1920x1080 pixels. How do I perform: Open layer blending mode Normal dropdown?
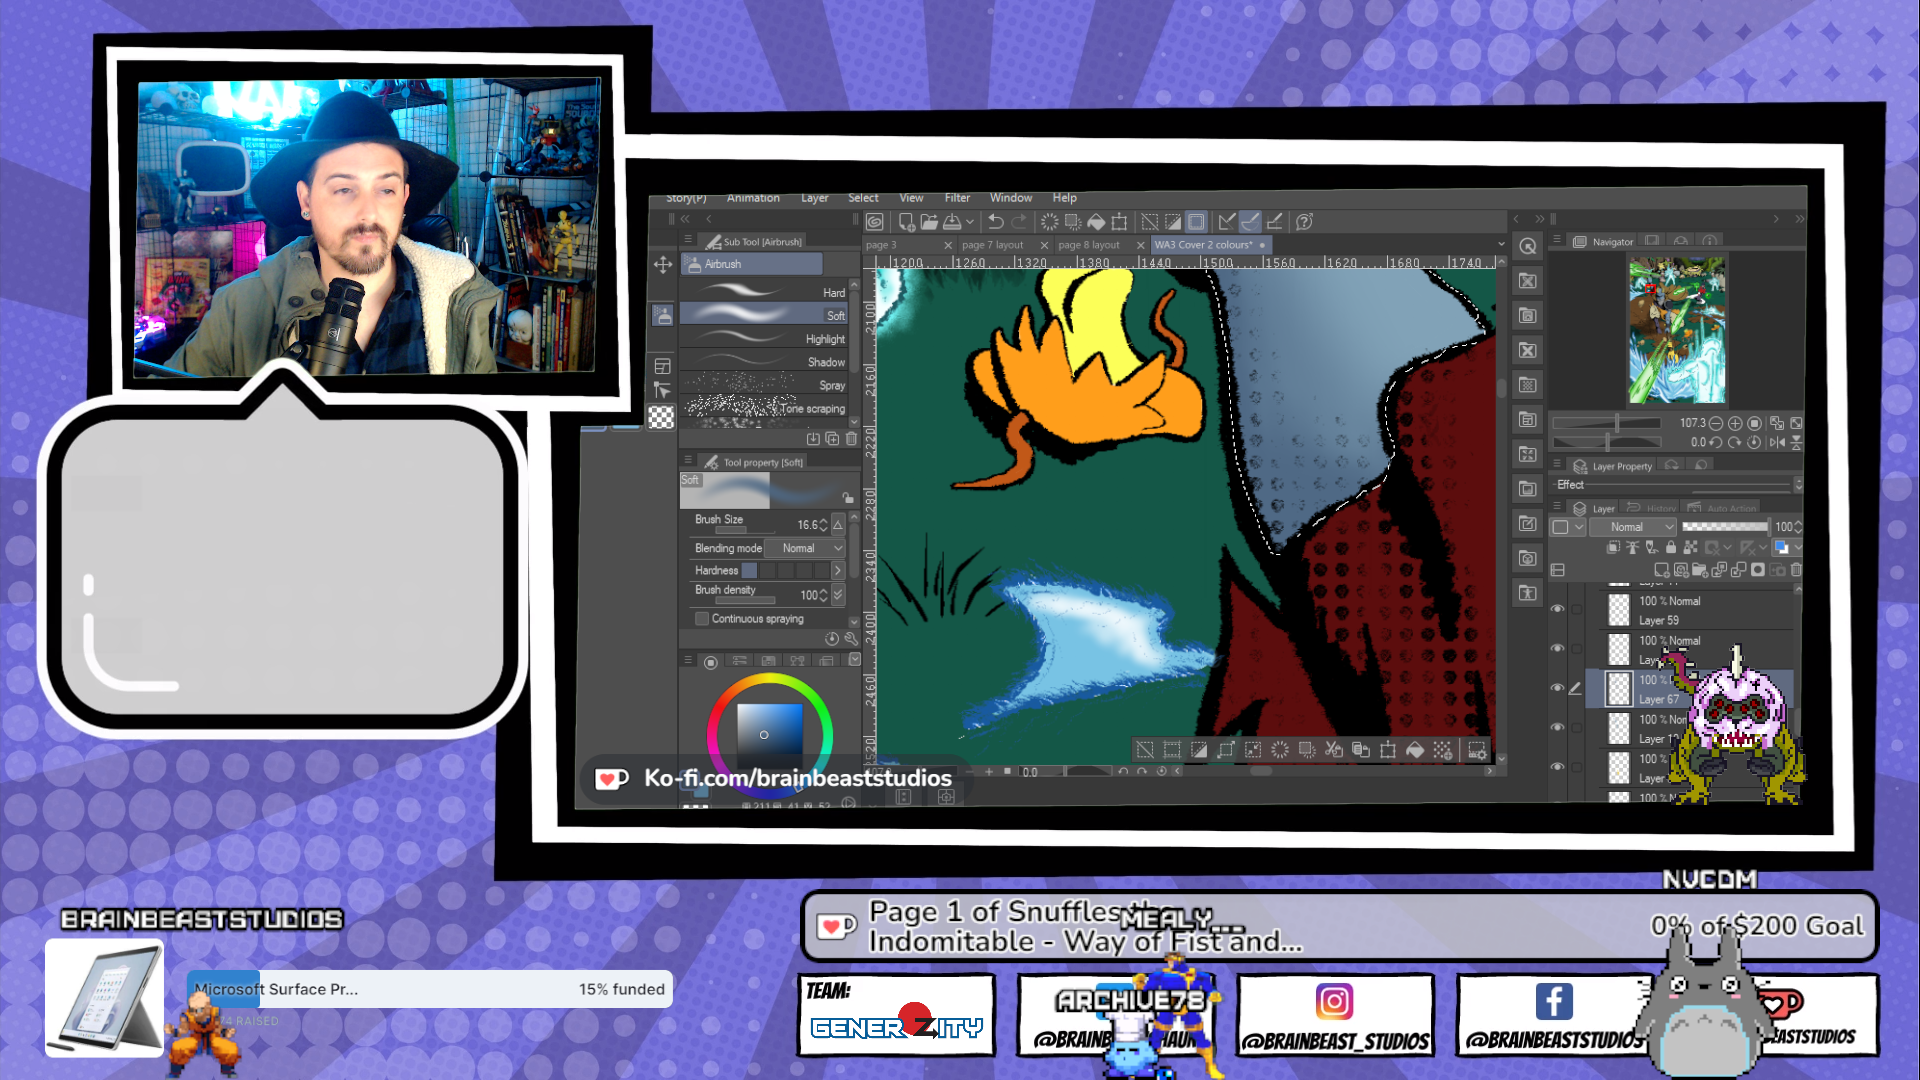point(1634,527)
